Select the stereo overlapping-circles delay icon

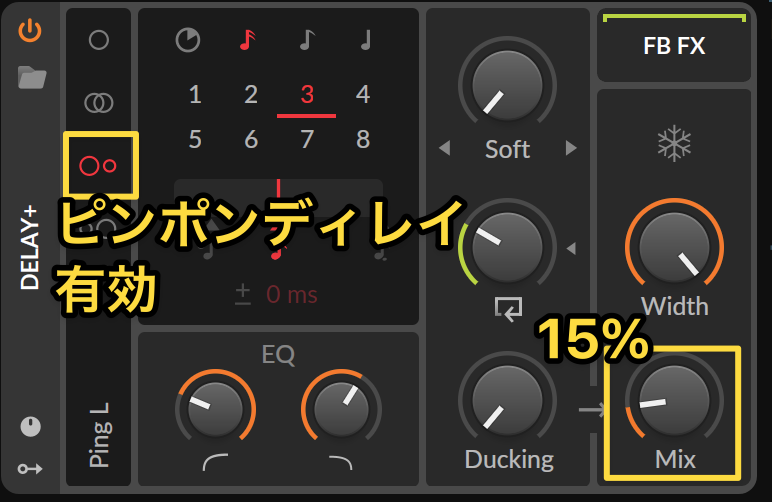[x=99, y=103]
